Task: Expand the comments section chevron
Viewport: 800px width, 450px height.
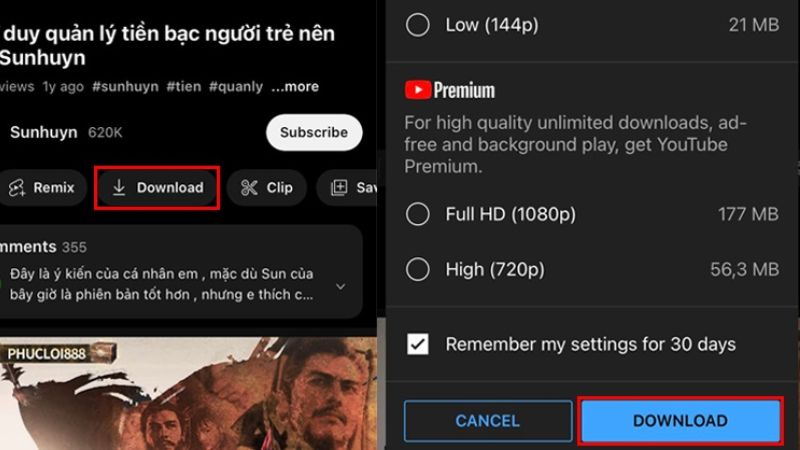Action: 341,287
